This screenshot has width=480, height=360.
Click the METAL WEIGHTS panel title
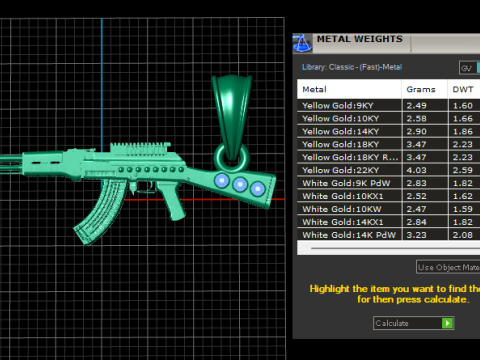pyautogui.click(x=360, y=39)
